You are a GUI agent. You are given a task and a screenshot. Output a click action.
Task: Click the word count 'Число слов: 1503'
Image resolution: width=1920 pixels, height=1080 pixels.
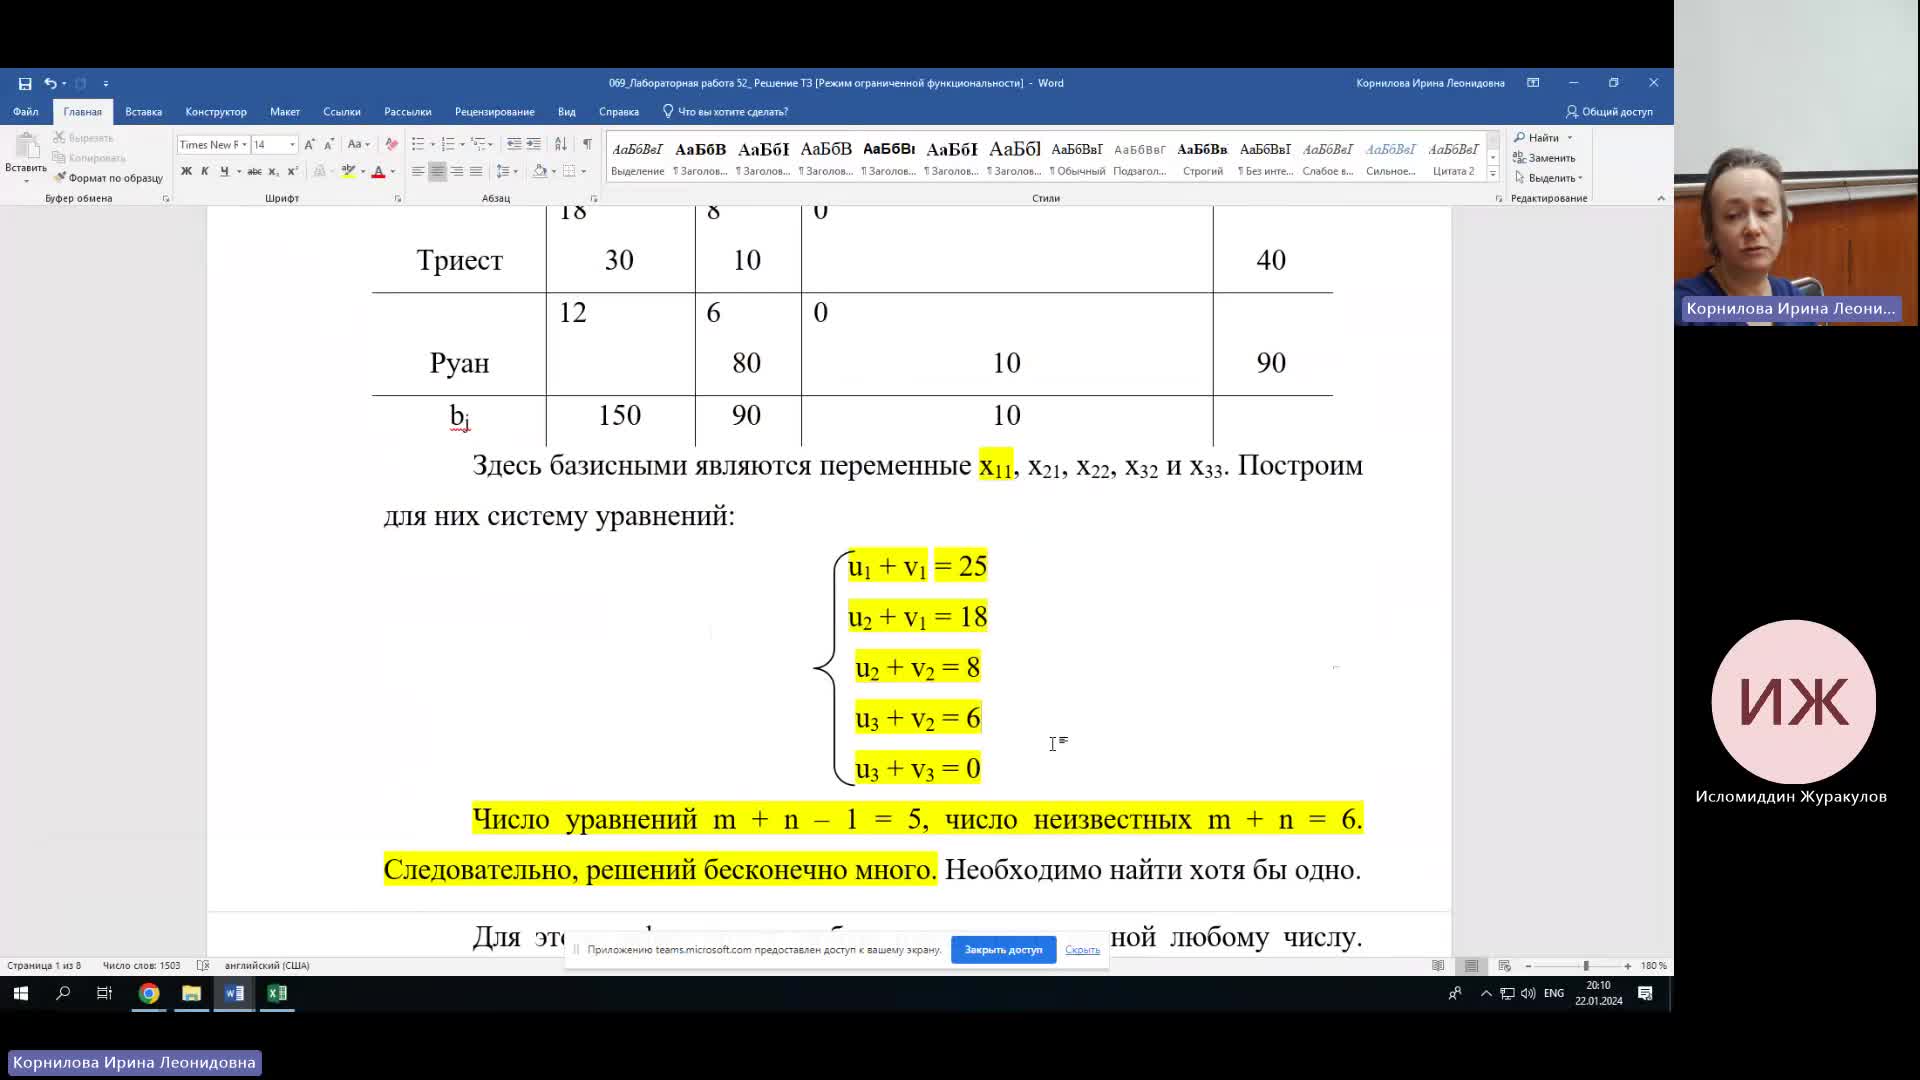tap(141, 965)
